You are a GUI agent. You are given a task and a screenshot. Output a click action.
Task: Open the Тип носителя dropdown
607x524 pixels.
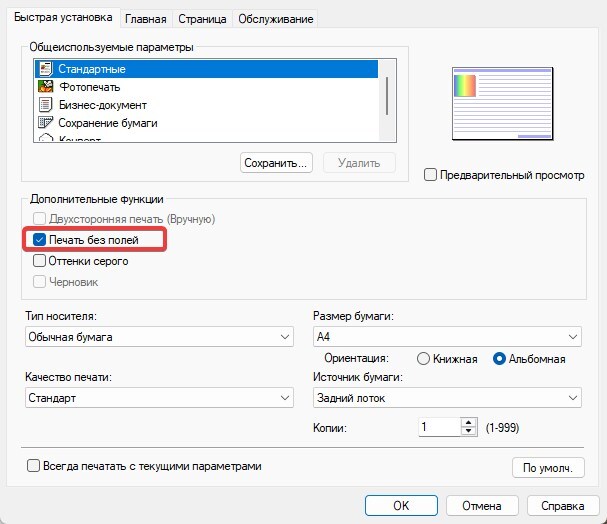click(x=158, y=337)
